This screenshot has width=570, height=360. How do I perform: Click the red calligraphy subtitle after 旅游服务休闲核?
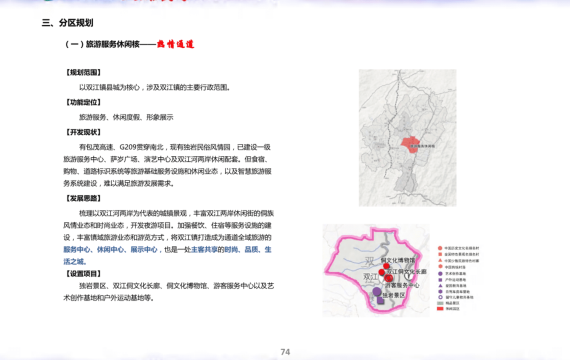click(x=176, y=44)
